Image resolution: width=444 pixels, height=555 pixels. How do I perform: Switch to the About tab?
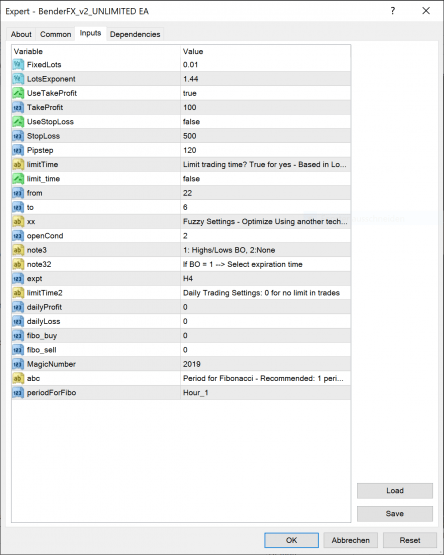pyautogui.click(x=21, y=34)
